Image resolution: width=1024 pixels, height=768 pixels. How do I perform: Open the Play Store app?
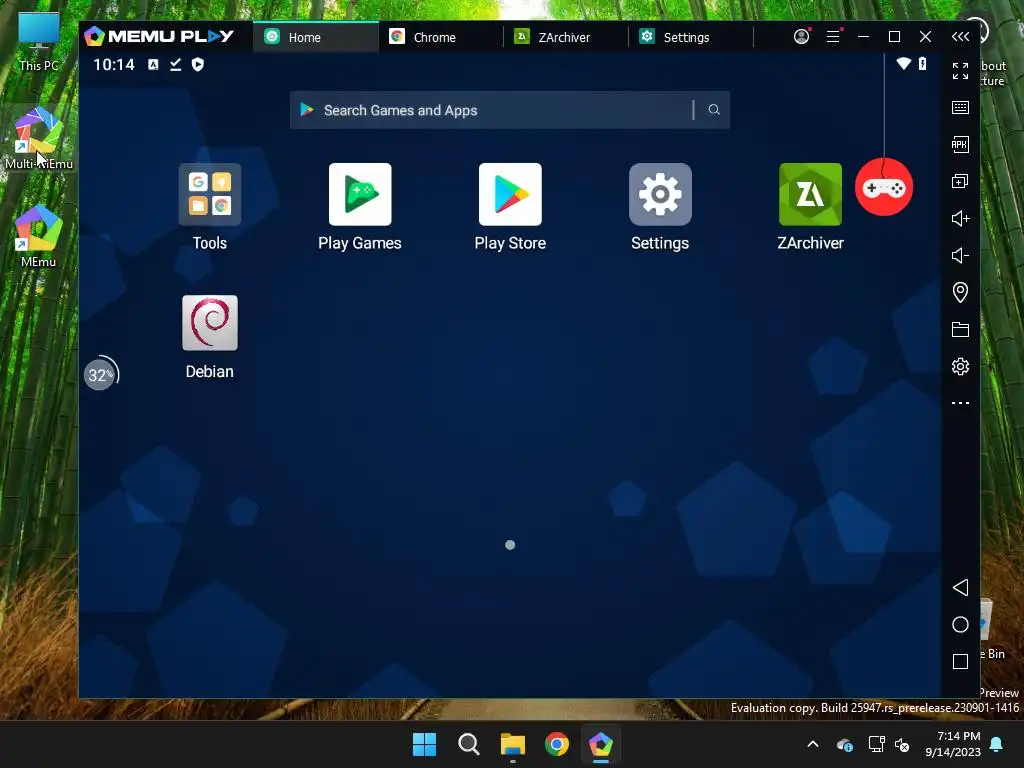click(510, 195)
